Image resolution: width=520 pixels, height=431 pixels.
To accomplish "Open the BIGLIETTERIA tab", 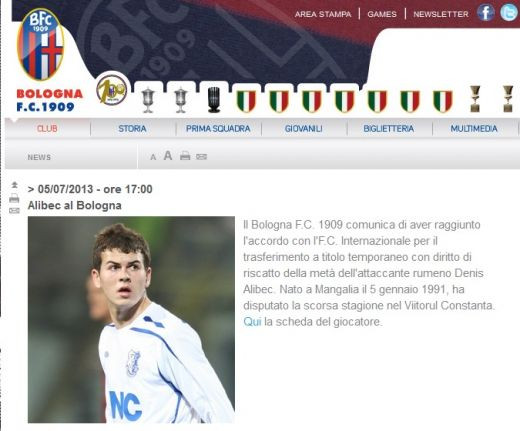I will [389, 129].
